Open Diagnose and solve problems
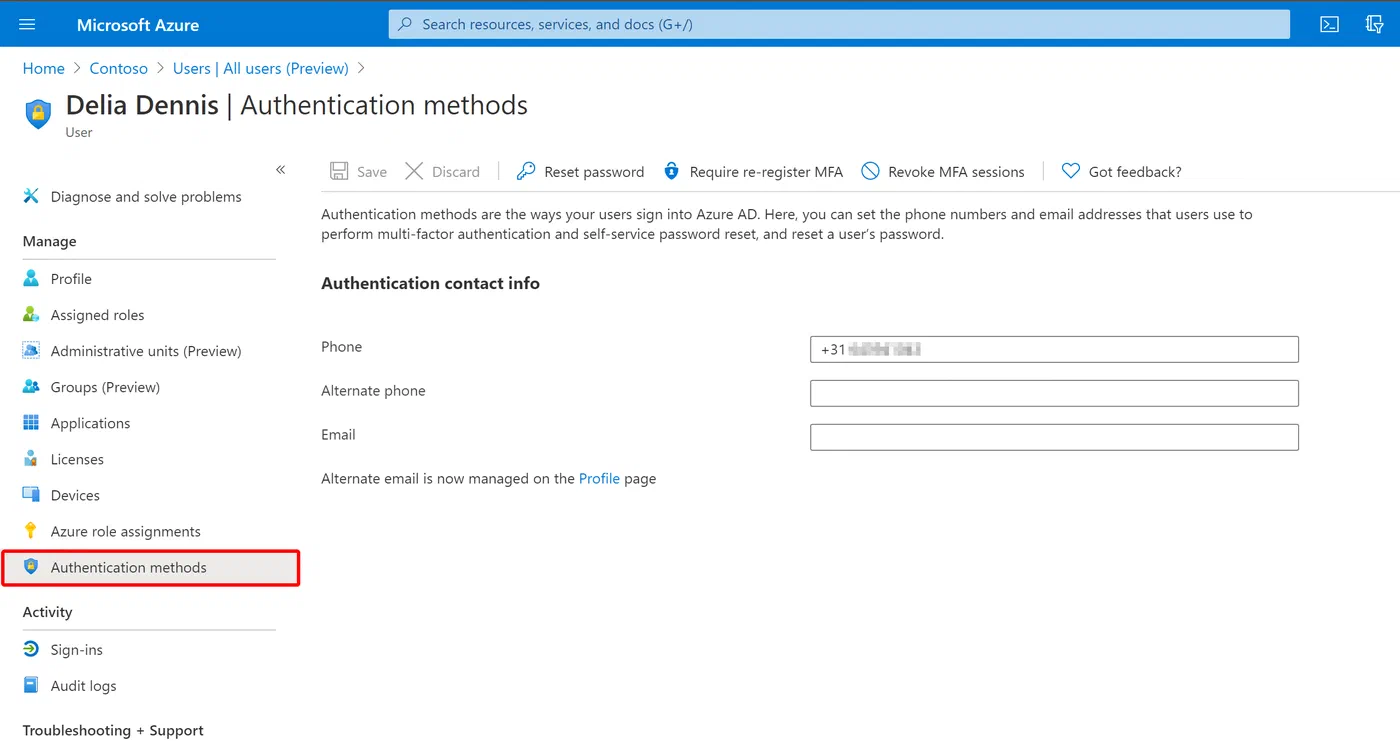Viewport: 1400px width, 745px height. (x=146, y=197)
